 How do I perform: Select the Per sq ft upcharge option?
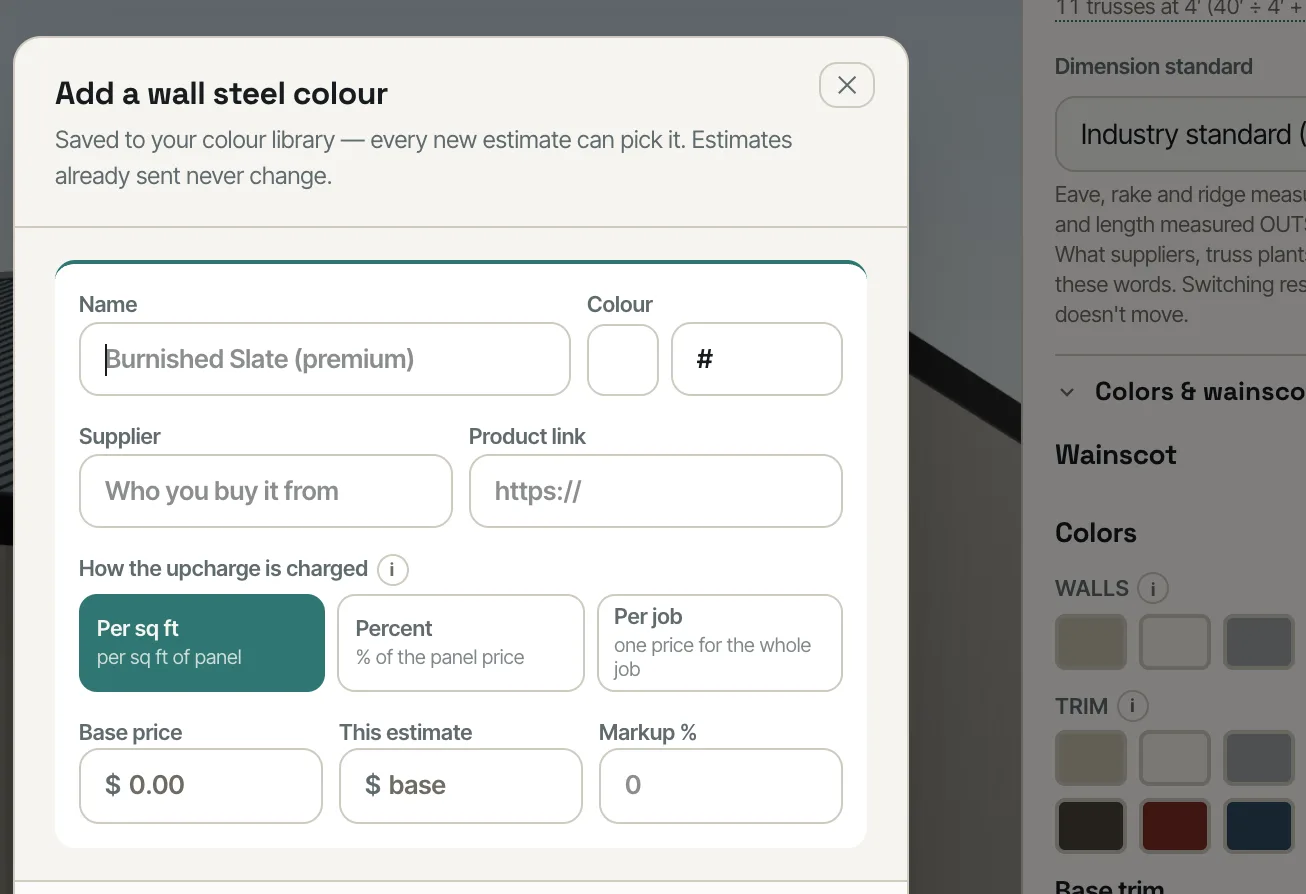(x=202, y=643)
